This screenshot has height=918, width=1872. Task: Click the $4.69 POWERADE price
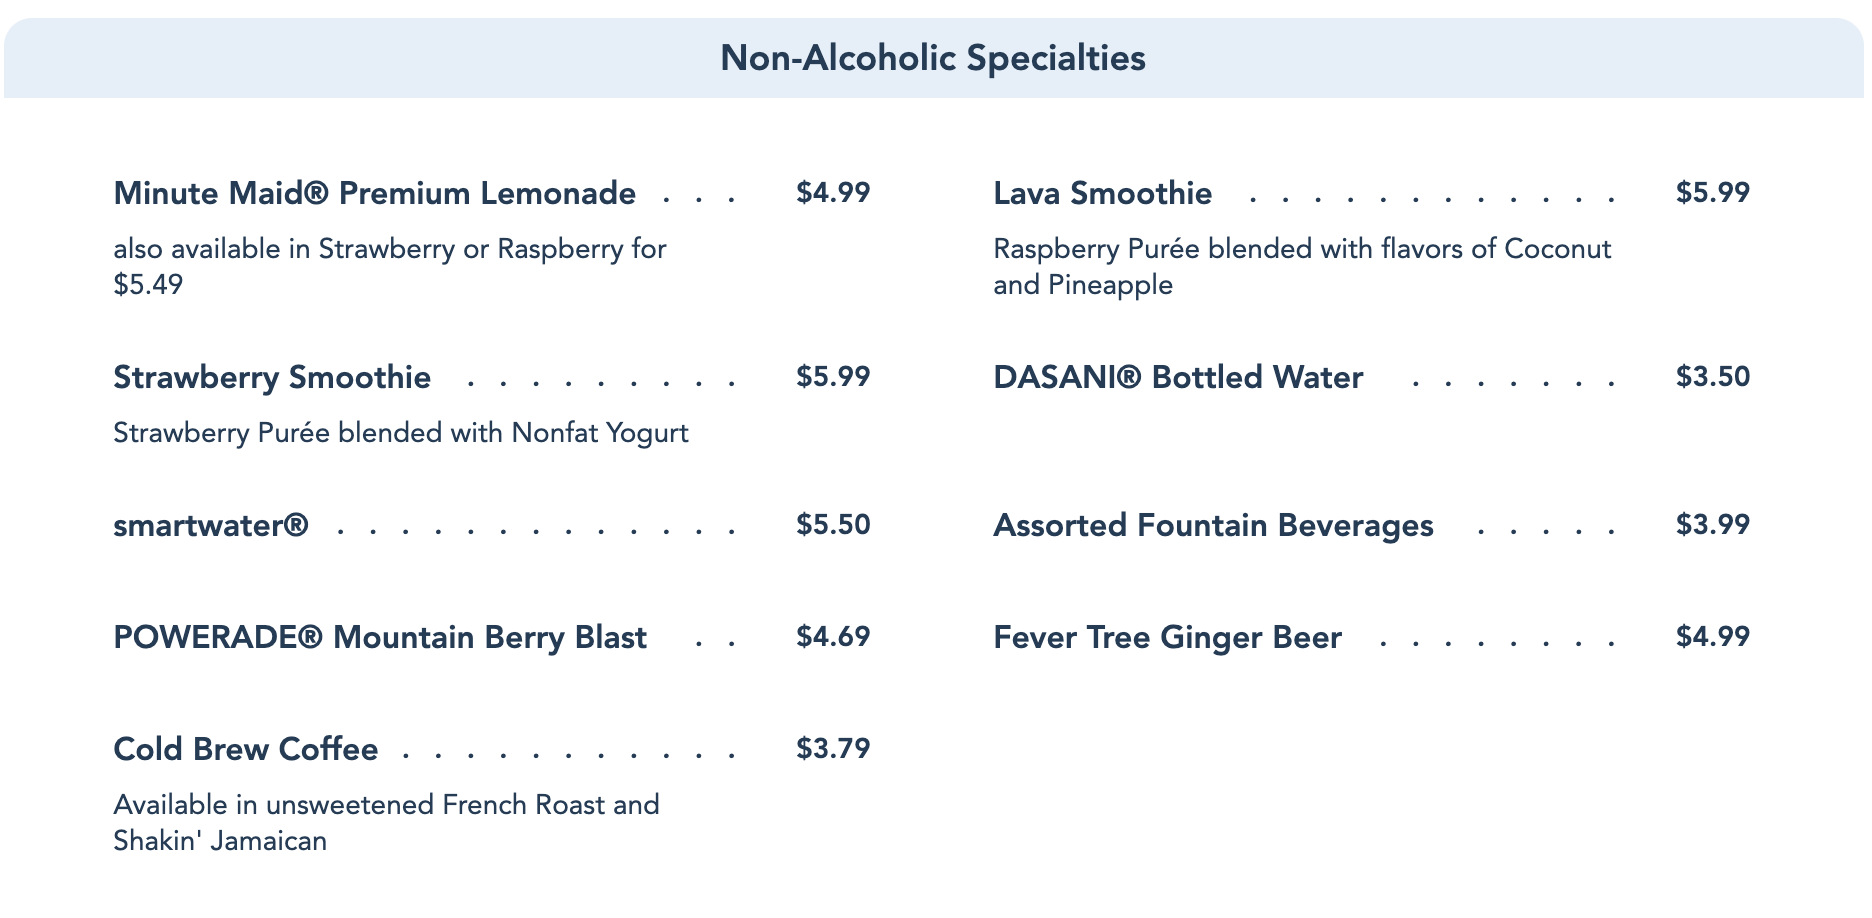click(833, 637)
